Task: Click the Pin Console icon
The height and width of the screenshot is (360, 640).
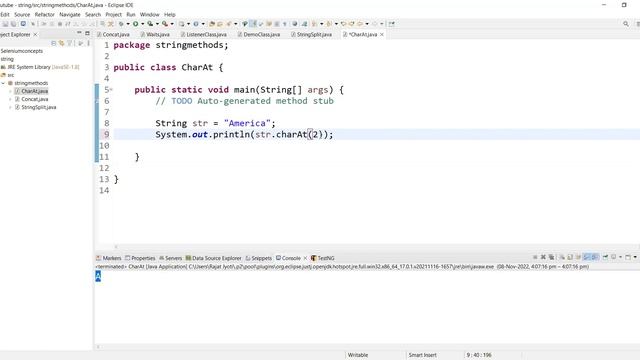Action: pyautogui.click(x=605, y=257)
